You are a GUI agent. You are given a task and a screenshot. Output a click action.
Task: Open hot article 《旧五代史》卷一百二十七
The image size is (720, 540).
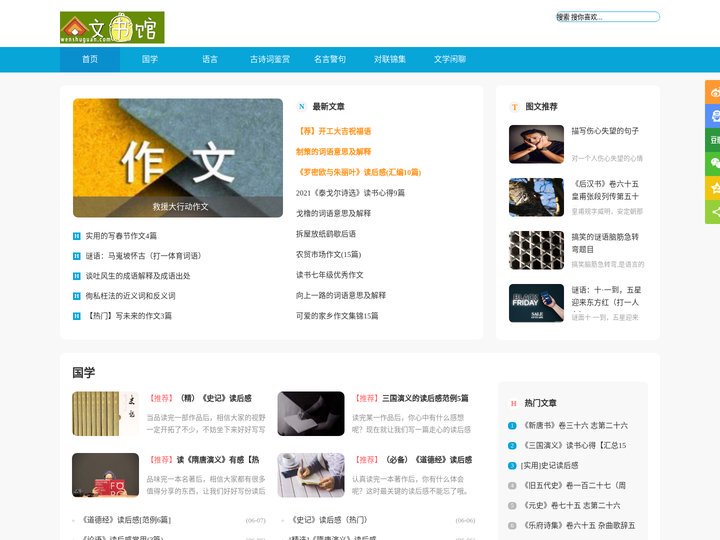pyautogui.click(x=574, y=485)
